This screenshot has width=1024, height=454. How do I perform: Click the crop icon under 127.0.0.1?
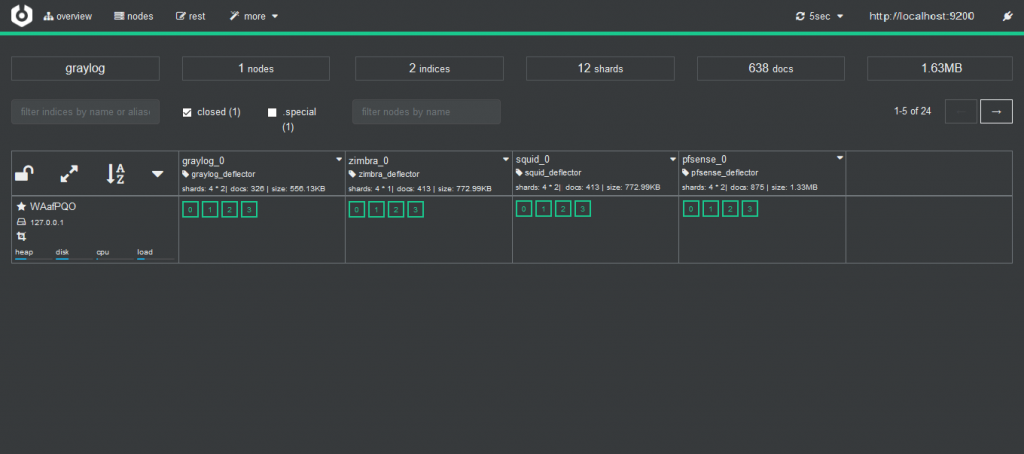pyautogui.click(x=21, y=236)
